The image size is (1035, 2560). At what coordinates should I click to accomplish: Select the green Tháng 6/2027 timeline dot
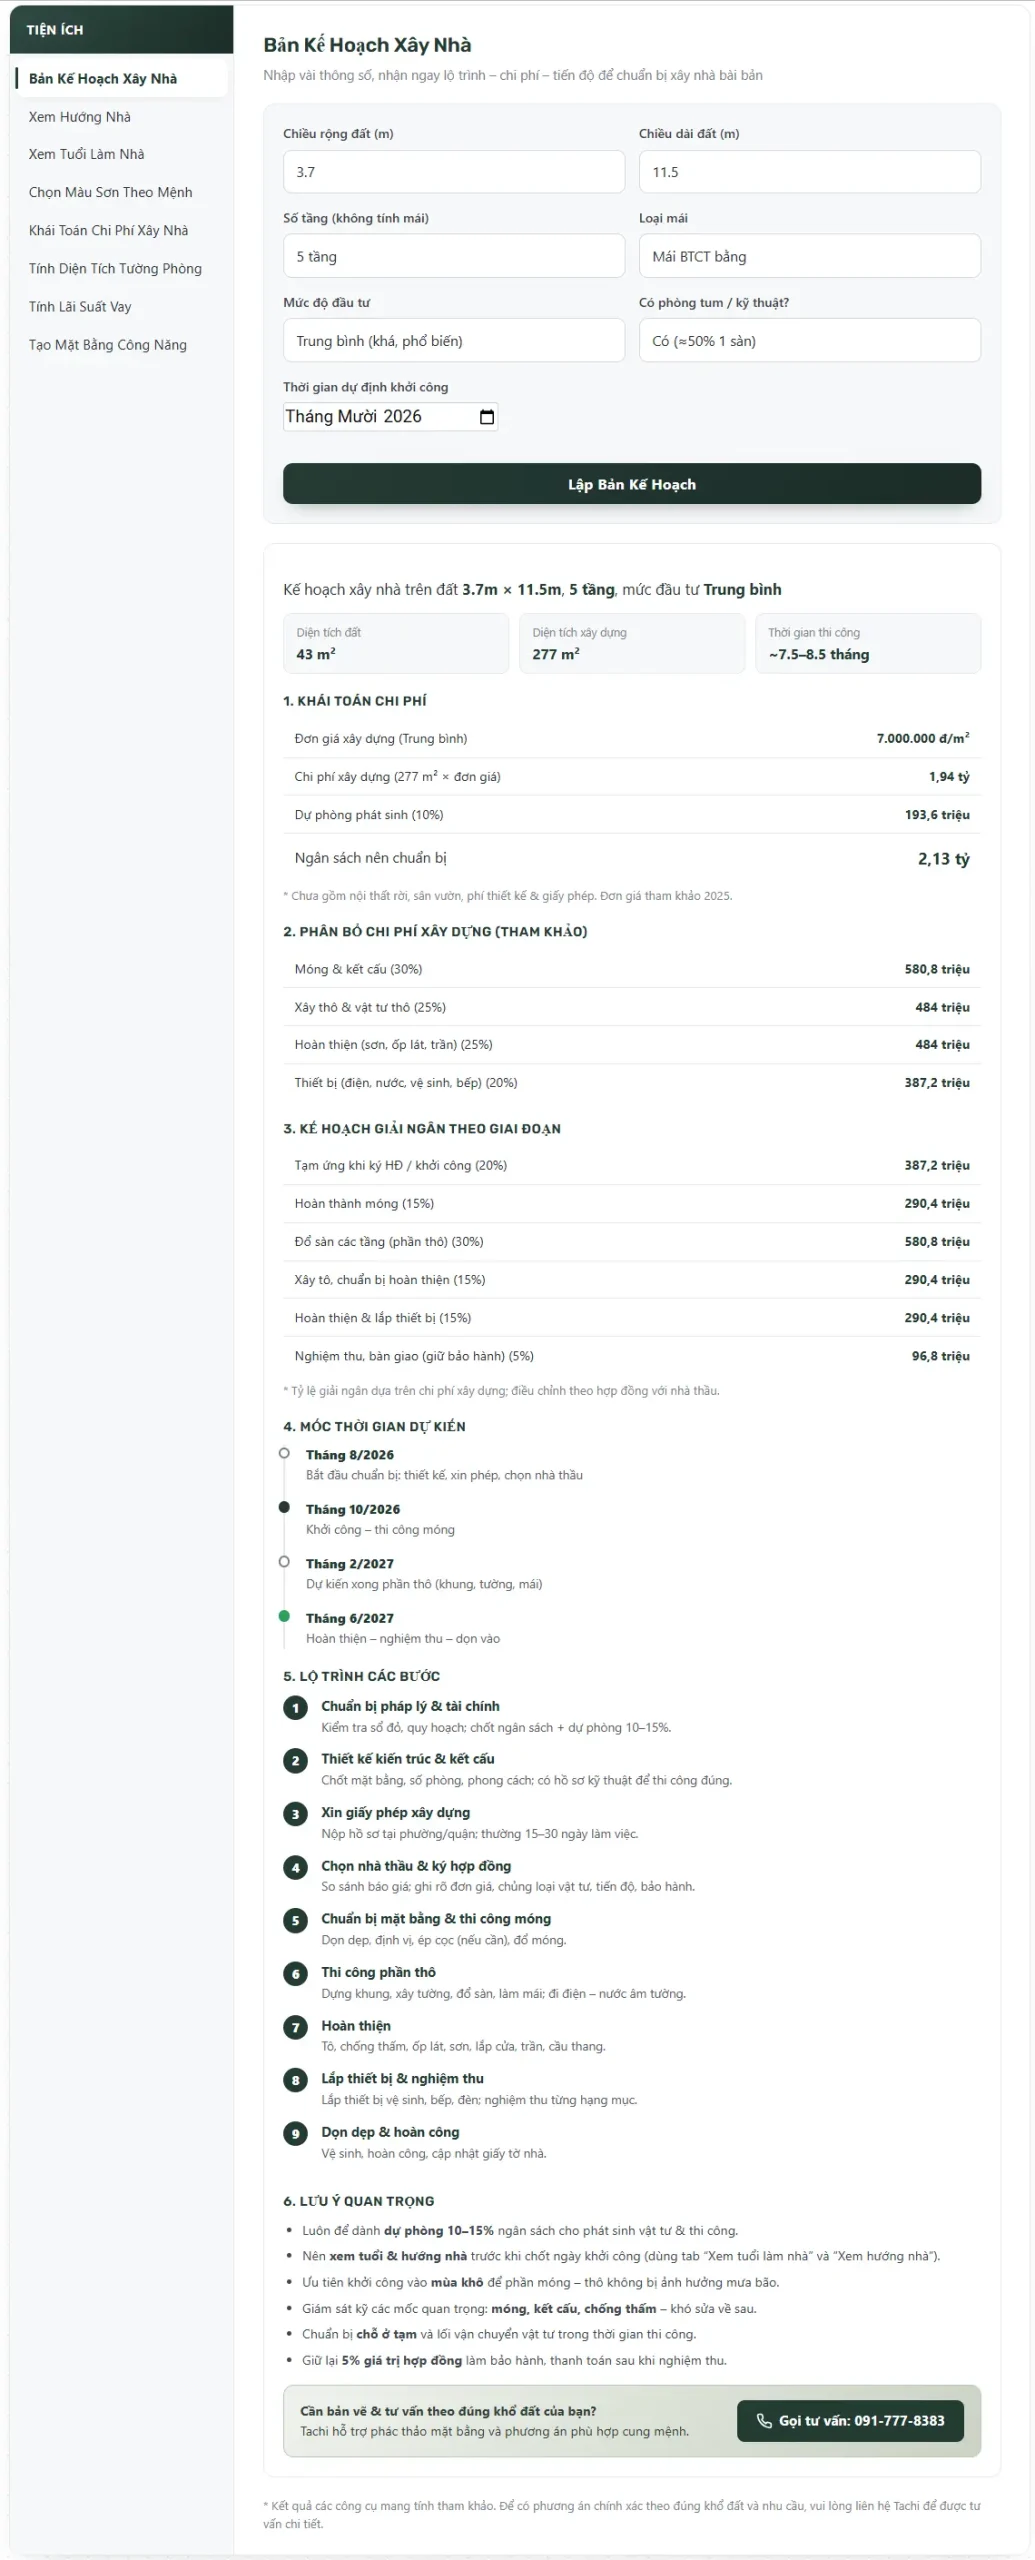(284, 1616)
